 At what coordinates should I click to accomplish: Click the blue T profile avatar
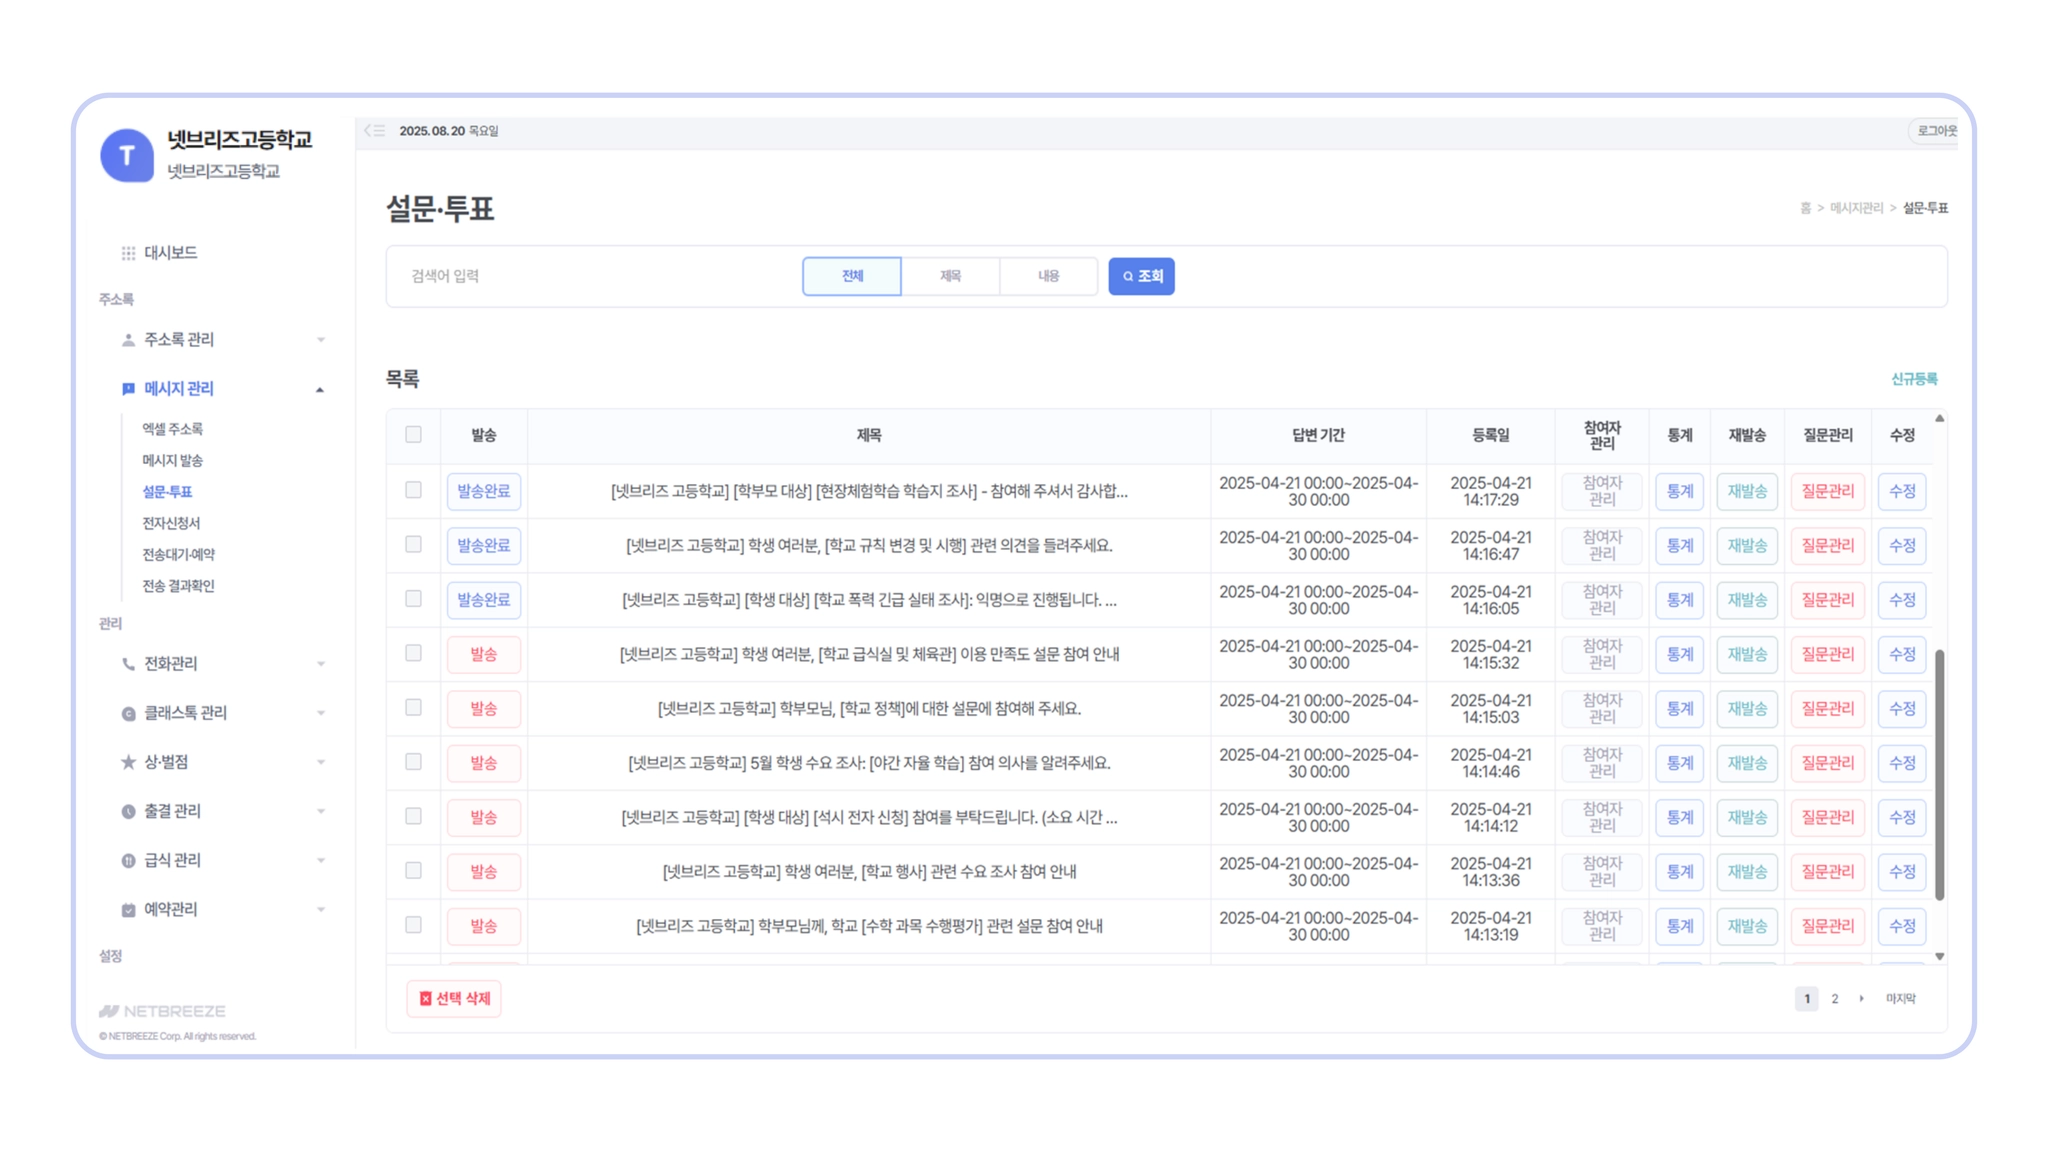pos(127,156)
